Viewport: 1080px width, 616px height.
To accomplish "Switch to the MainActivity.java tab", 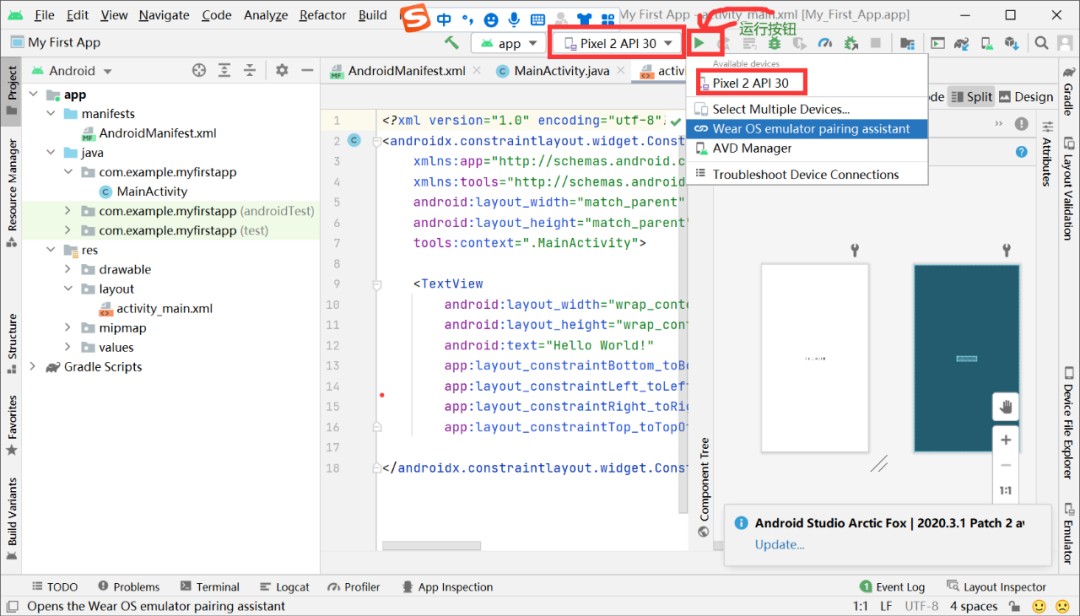I will click(x=561, y=71).
